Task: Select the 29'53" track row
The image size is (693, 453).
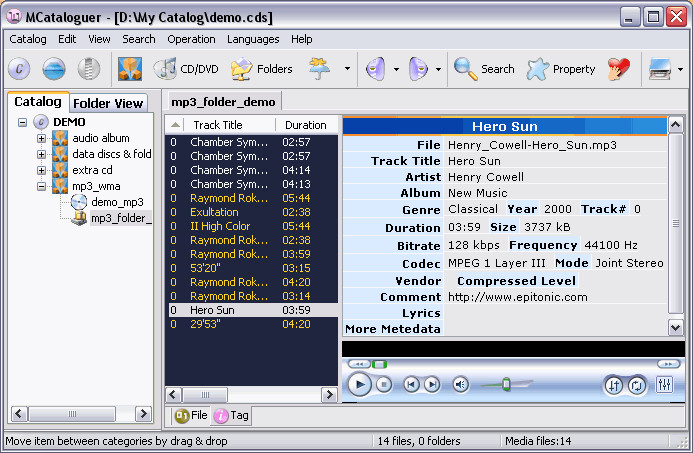Action: pyautogui.click(x=251, y=324)
